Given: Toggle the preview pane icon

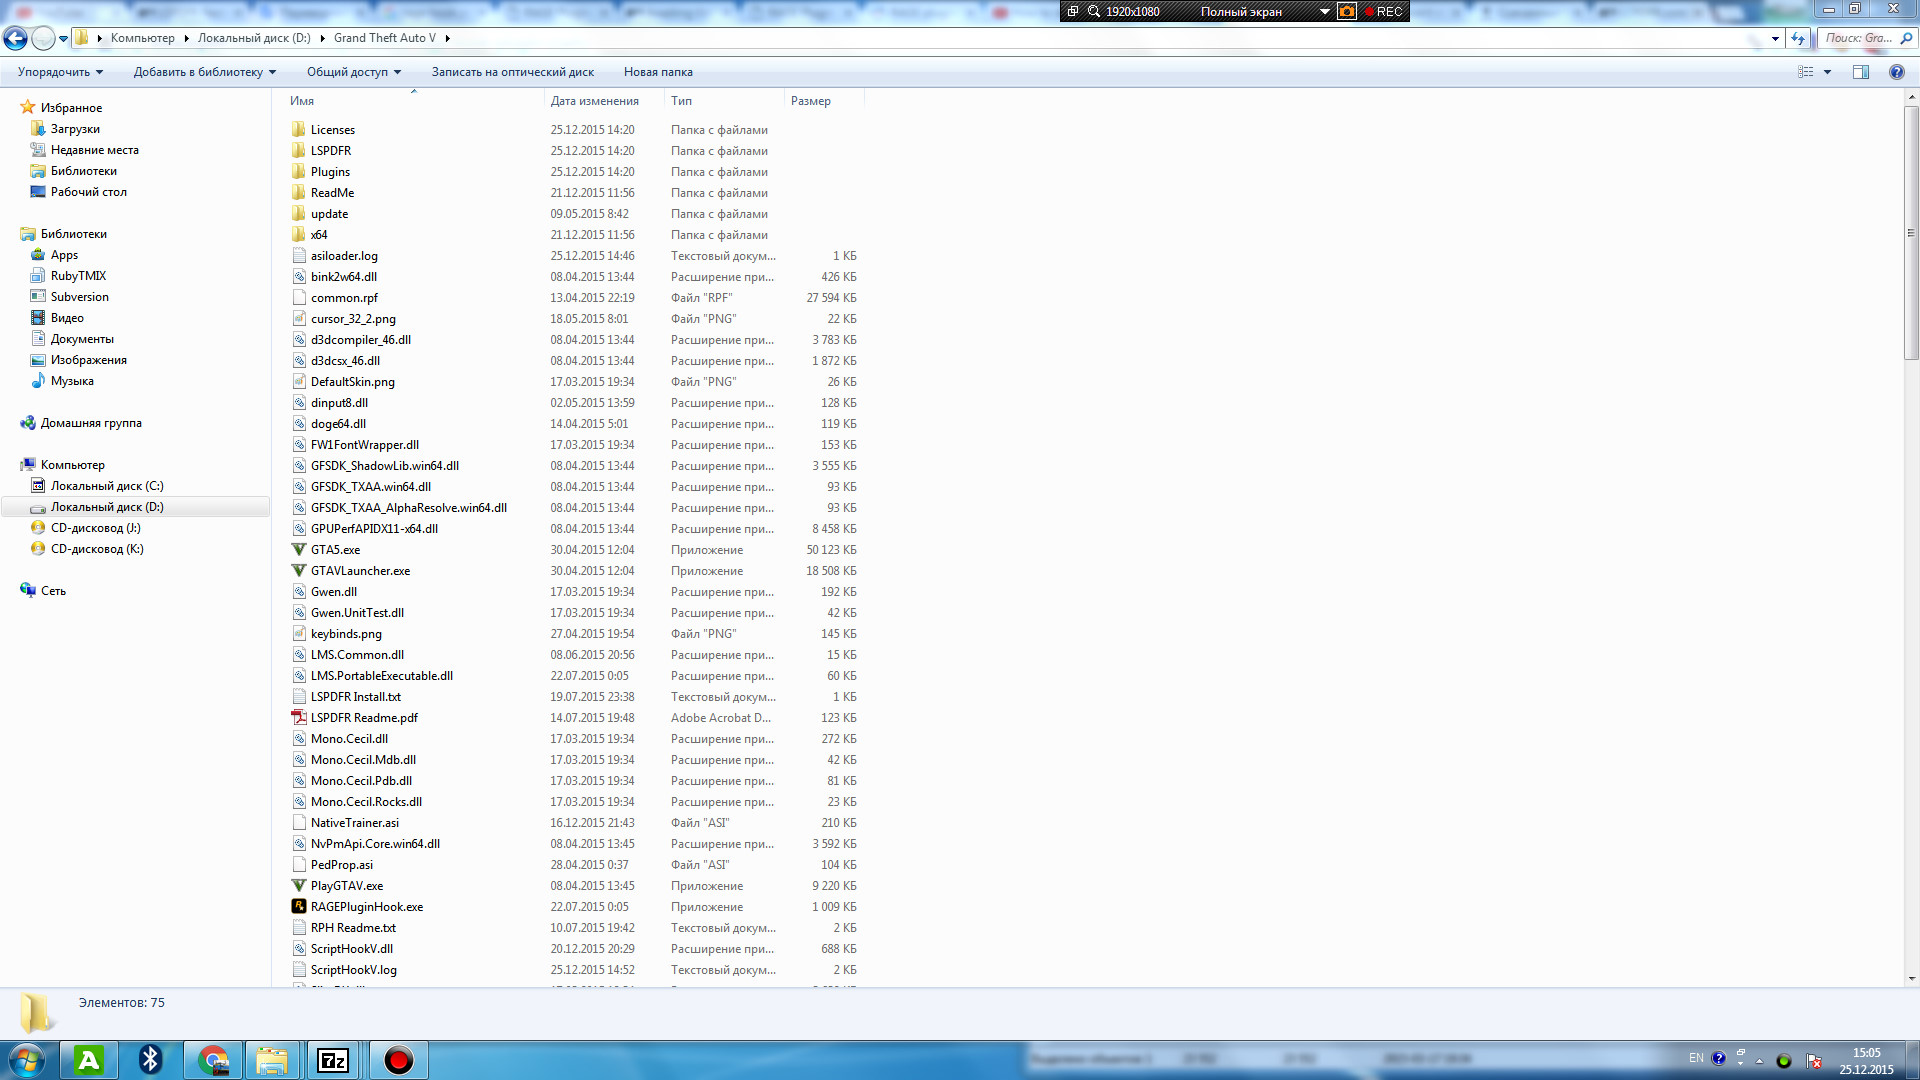Looking at the screenshot, I should 1860,72.
